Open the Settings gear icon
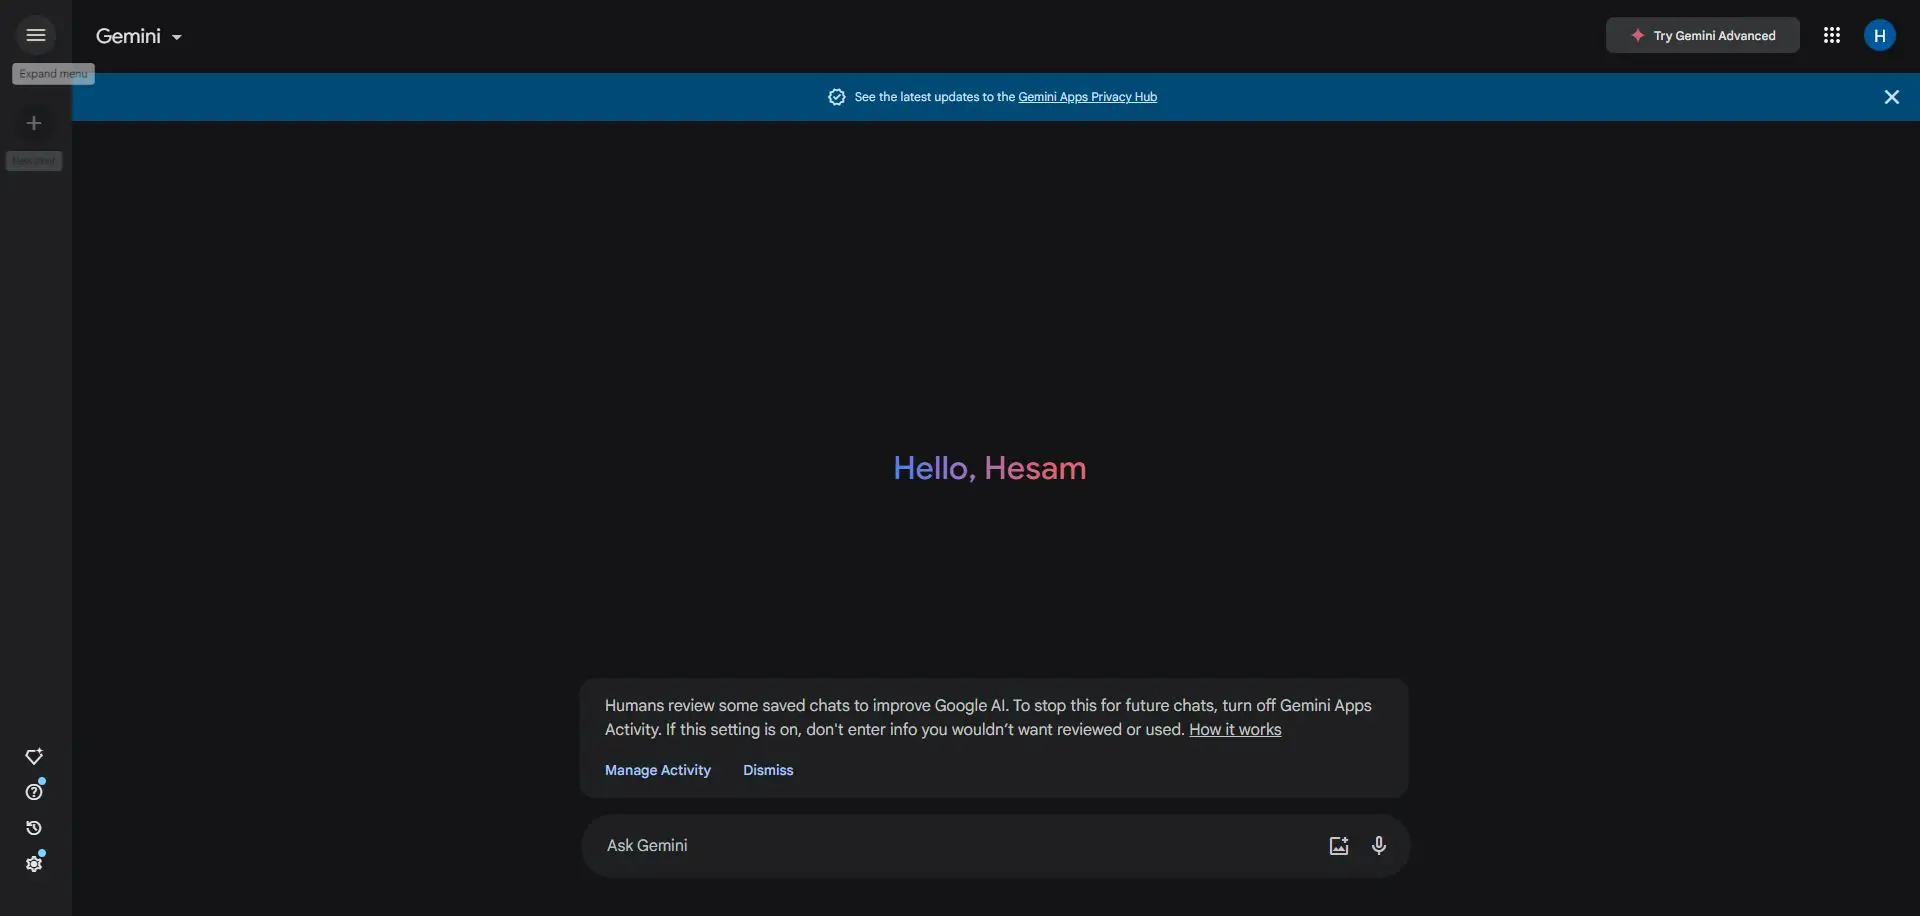Screen dimensions: 1920x916 [34, 864]
